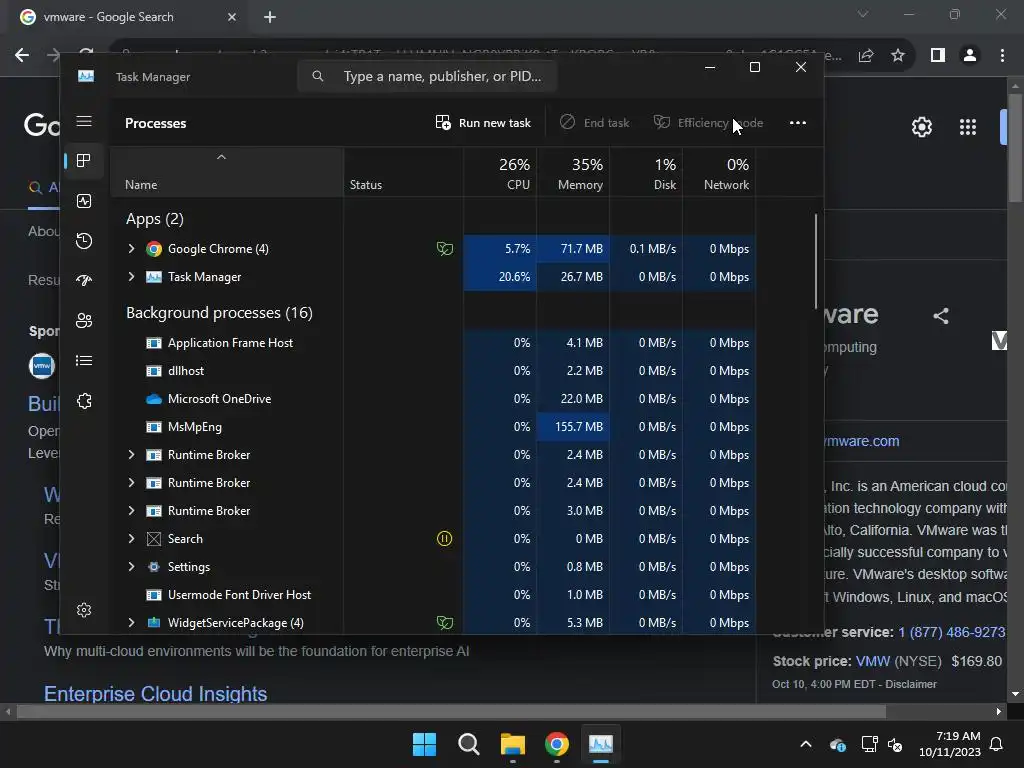The width and height of the screenshot is (1024, 768).
Task: Select the Processes page icon in sidebar
Action: click(x=84, y=161)
